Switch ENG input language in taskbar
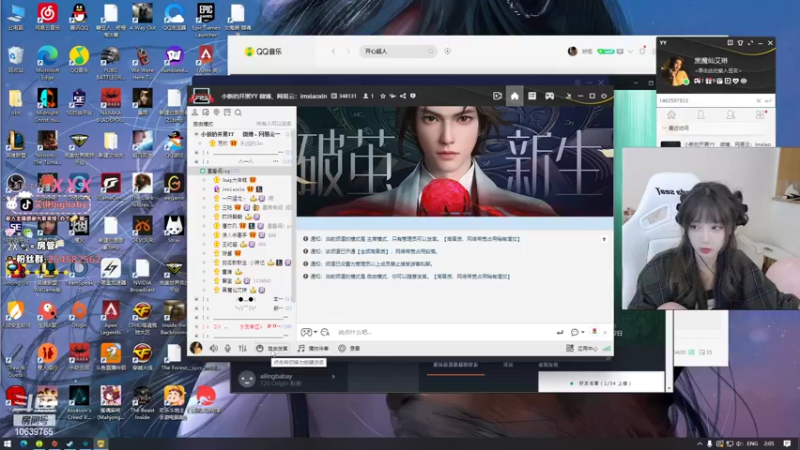Screen dimensions: 800x450 pos(752,444)
